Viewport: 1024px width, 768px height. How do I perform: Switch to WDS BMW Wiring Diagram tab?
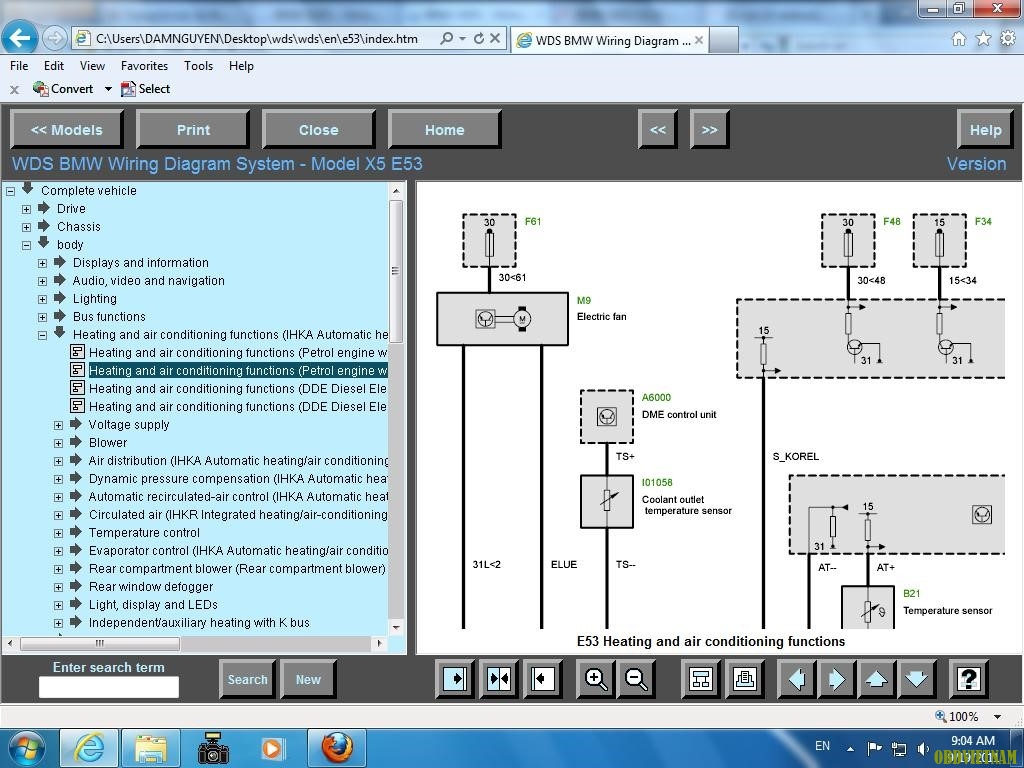[x=609, y=40]
